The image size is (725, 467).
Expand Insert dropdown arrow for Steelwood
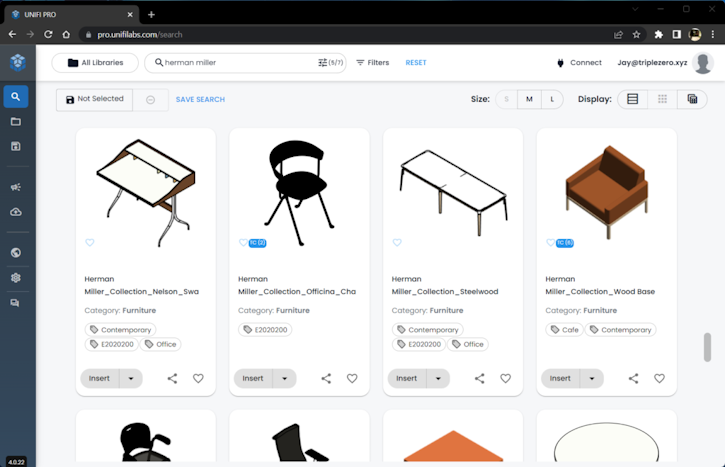[438, 379]
